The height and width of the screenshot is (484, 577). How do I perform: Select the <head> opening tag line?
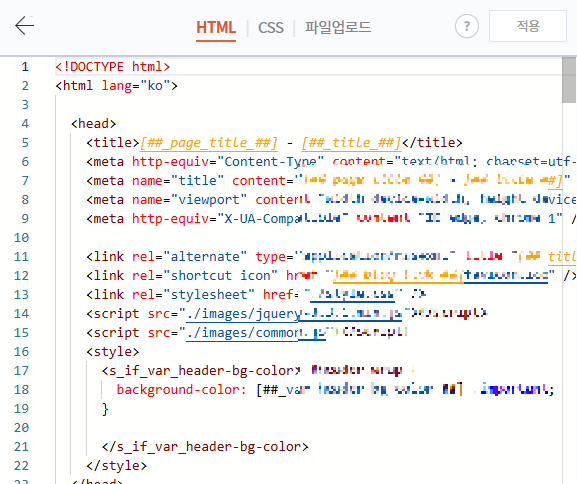coord(93,124)
